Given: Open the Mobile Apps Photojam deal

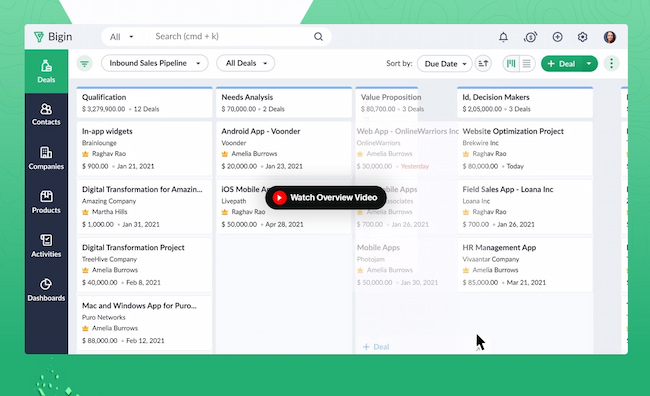Looking at the screenshot, I should (x=406, y=265).
